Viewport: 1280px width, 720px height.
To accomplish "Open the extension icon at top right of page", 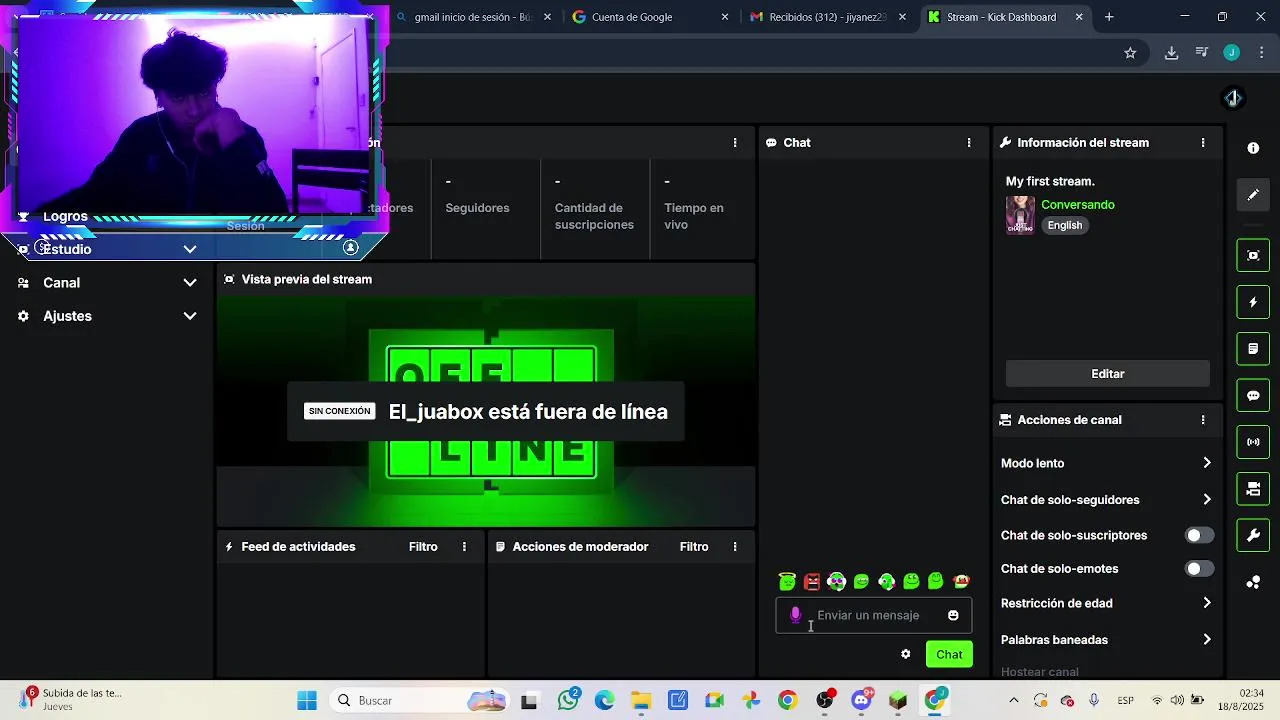I will pyautogui.click(x=1233, y=98).
